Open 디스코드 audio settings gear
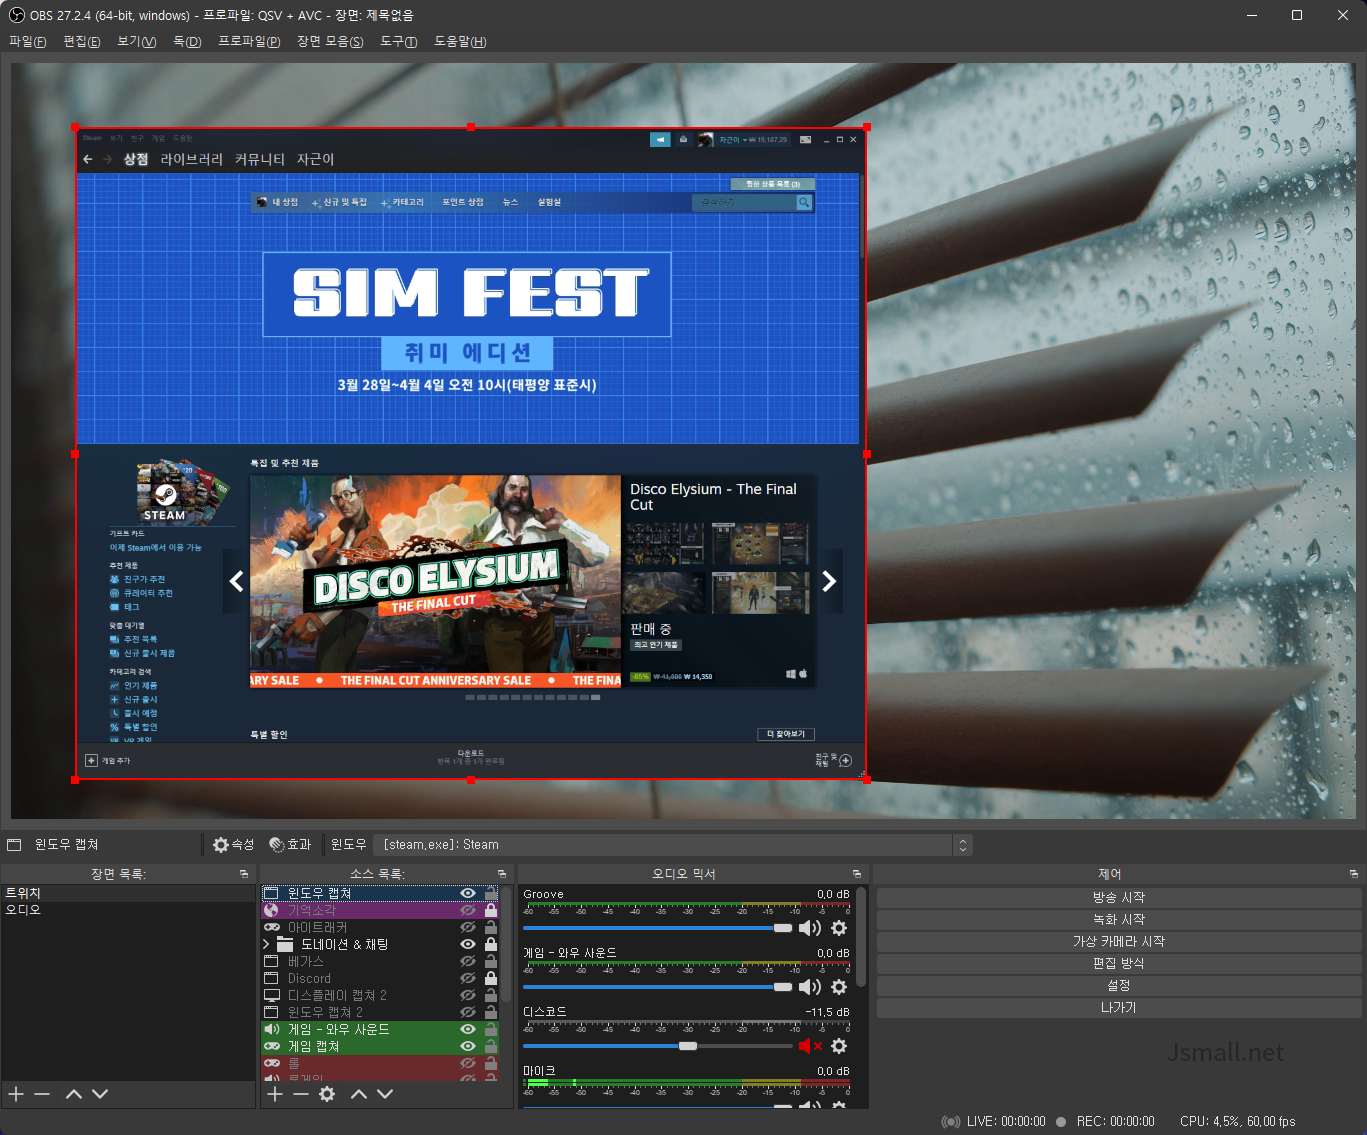 tap(839, 1046)
